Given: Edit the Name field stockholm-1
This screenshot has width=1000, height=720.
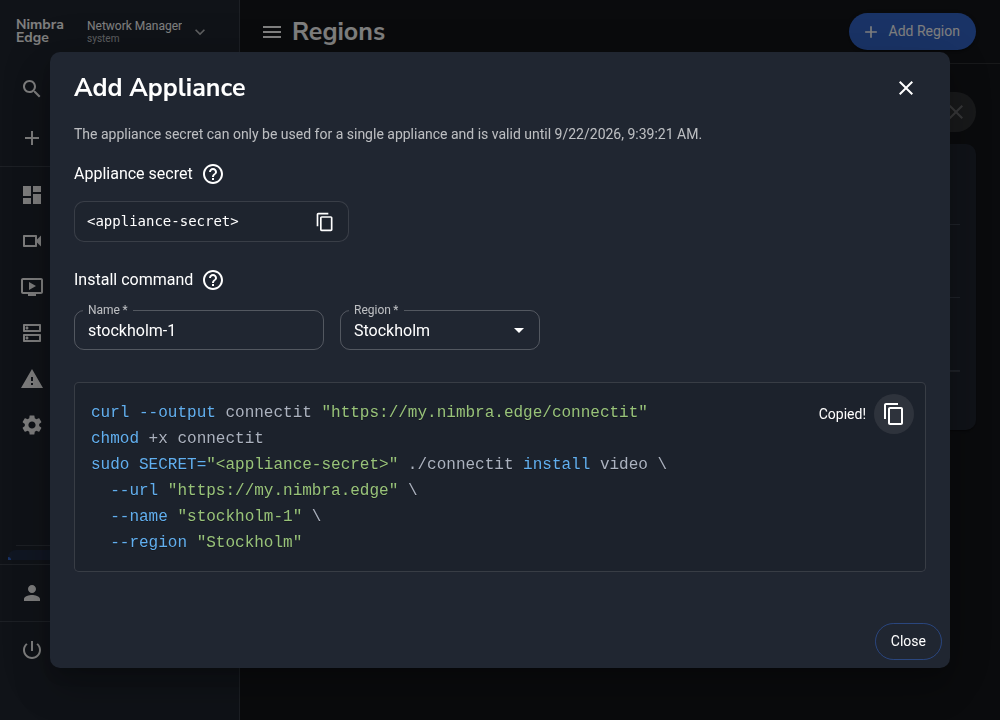Looking at the screenshot, I should 199,330.
